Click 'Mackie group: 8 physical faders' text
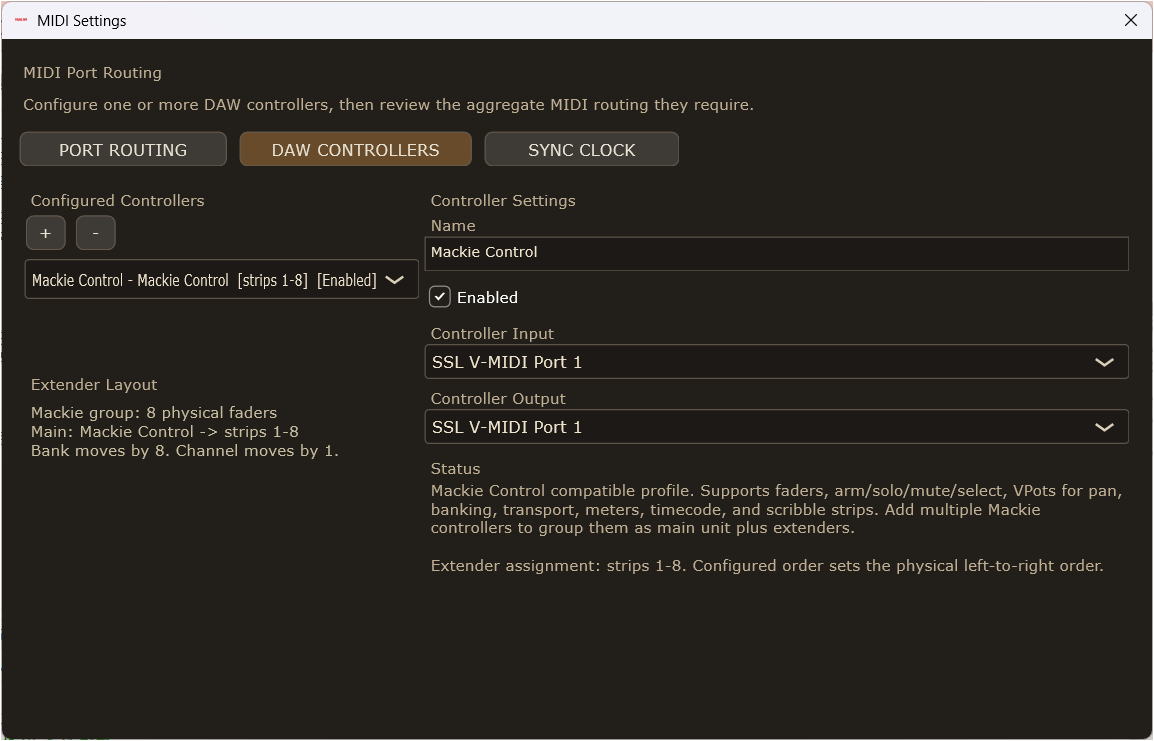The image size is (1154, 741). point(154,413)
